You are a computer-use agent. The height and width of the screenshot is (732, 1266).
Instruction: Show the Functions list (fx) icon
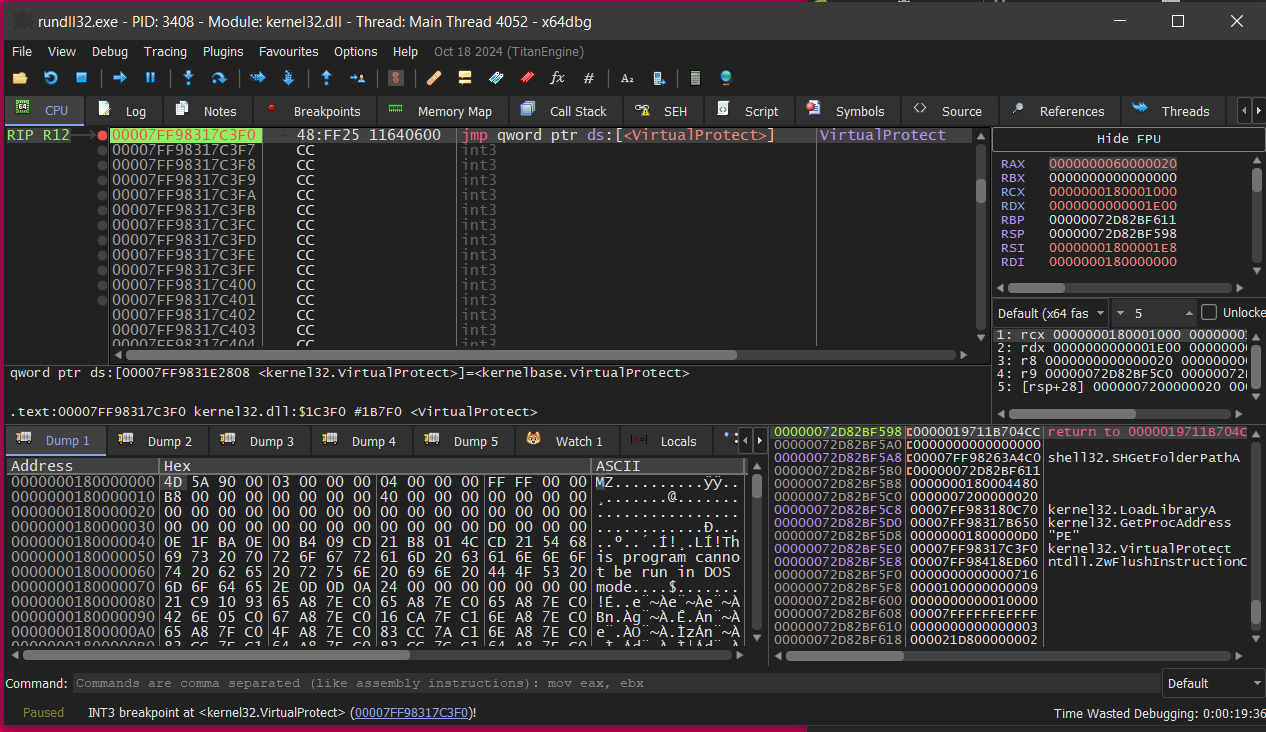click(557, 78)
